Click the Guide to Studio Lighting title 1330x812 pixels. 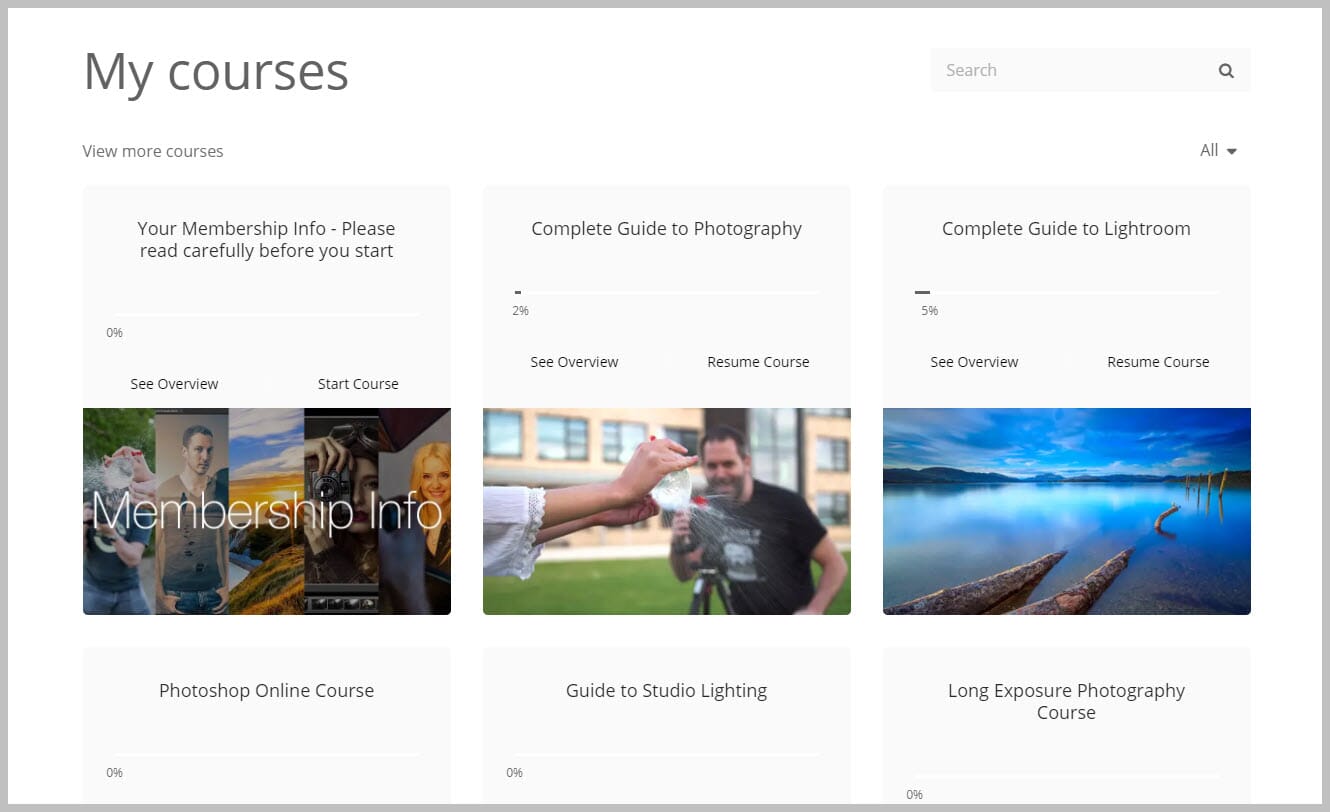667,691
